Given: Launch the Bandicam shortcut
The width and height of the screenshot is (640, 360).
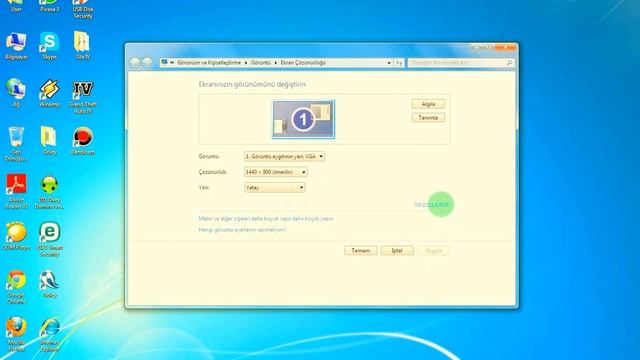Looking at the screenshot, I should point(83,141).
